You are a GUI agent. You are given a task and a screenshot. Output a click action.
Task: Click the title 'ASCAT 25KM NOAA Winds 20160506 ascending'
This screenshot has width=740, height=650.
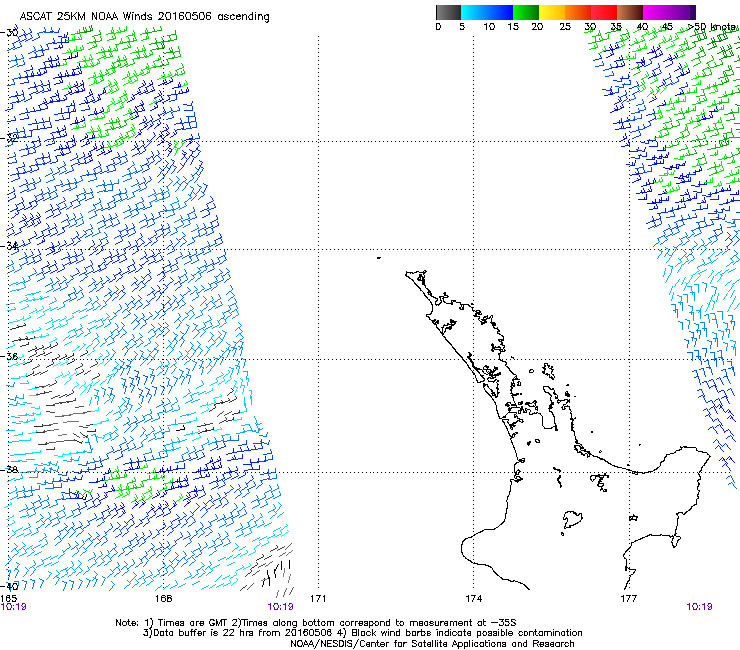click(x=144, y=17)
